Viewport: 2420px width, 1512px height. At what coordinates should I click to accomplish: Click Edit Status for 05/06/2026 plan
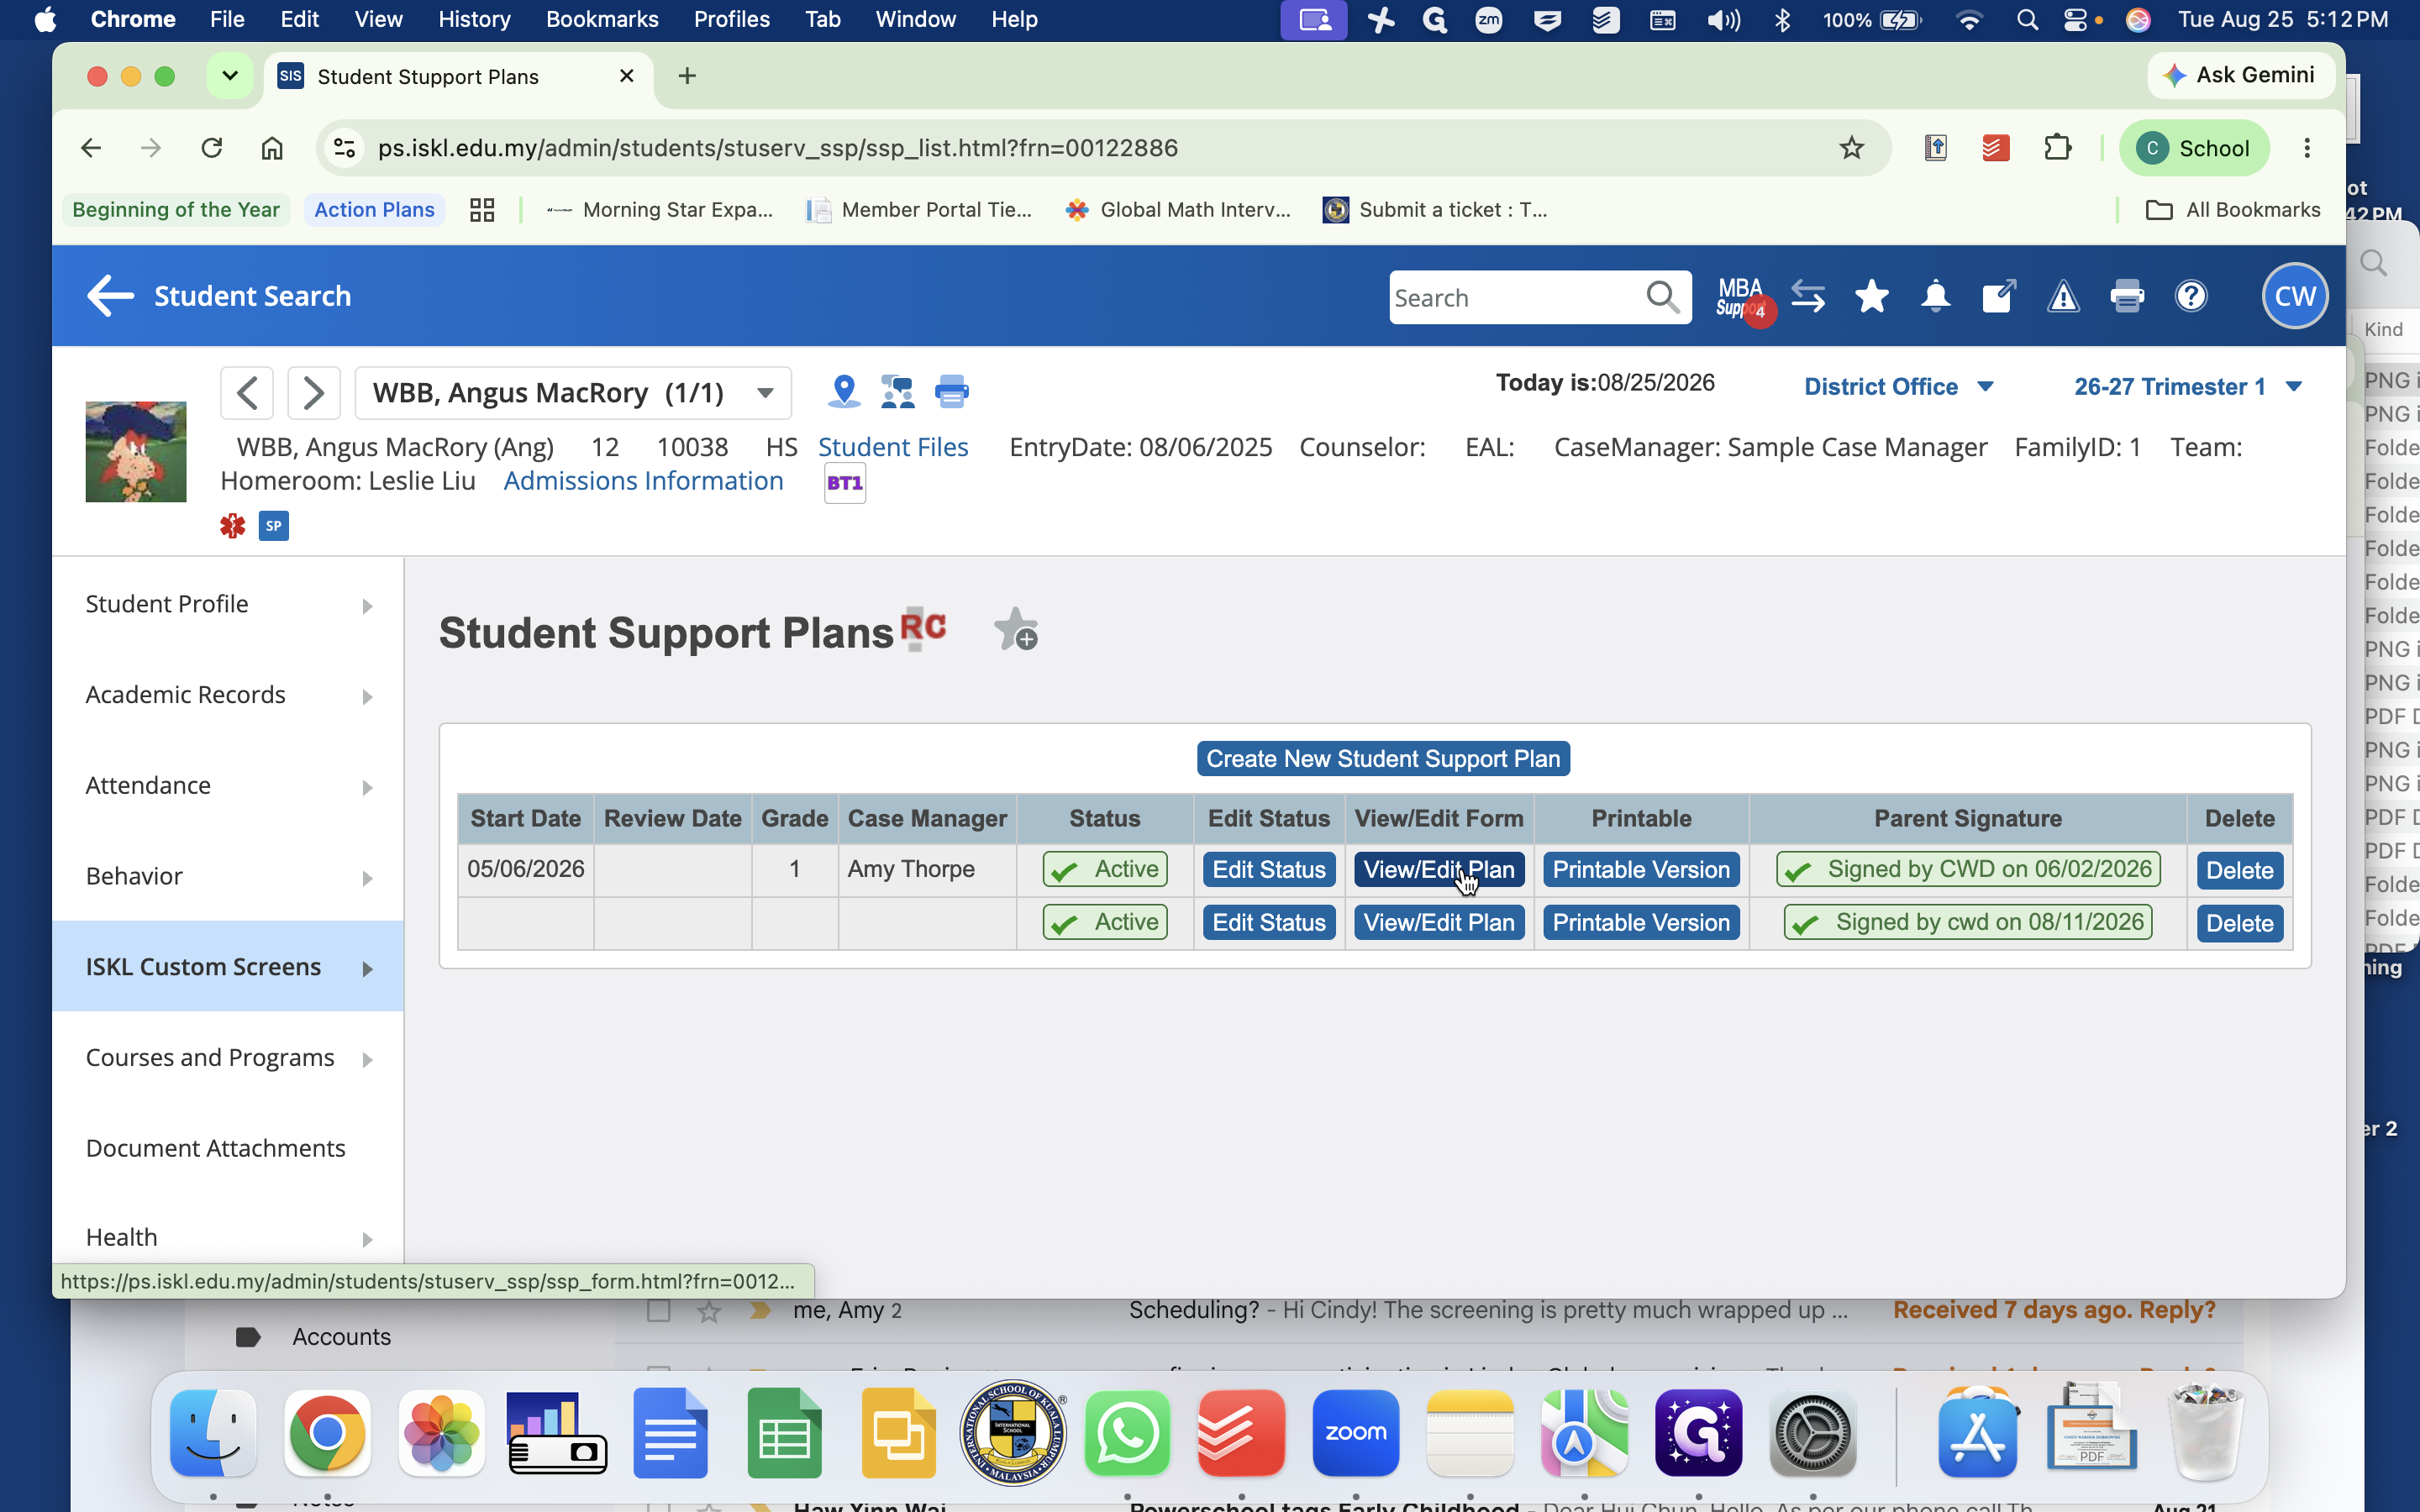click(x=1268, y=870)
